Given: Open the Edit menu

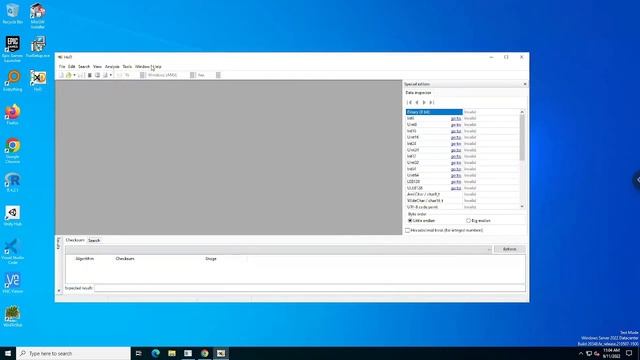Looking at the screenshot, I should pos(72,67).
